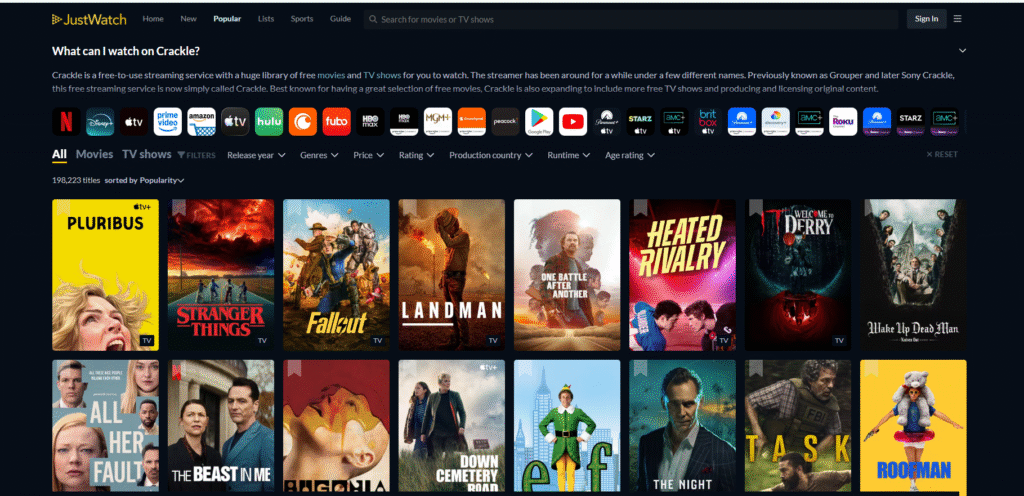Viewport: 1024px width, 496px height.
Task: Toggle the bookmark on Welcome to Derry poster
Action: pyautogui.click(x=756, y=208)
